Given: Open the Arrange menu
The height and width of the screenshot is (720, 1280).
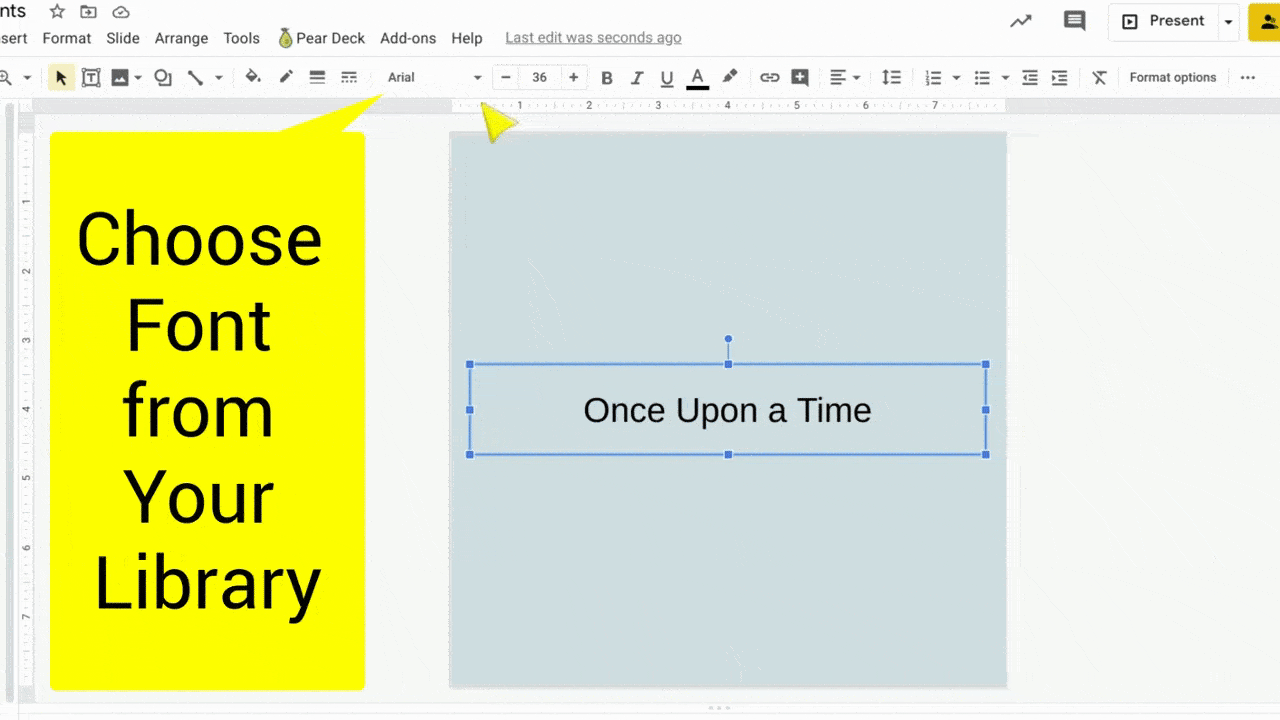Looking at the screenshot, I should (181, 38).
